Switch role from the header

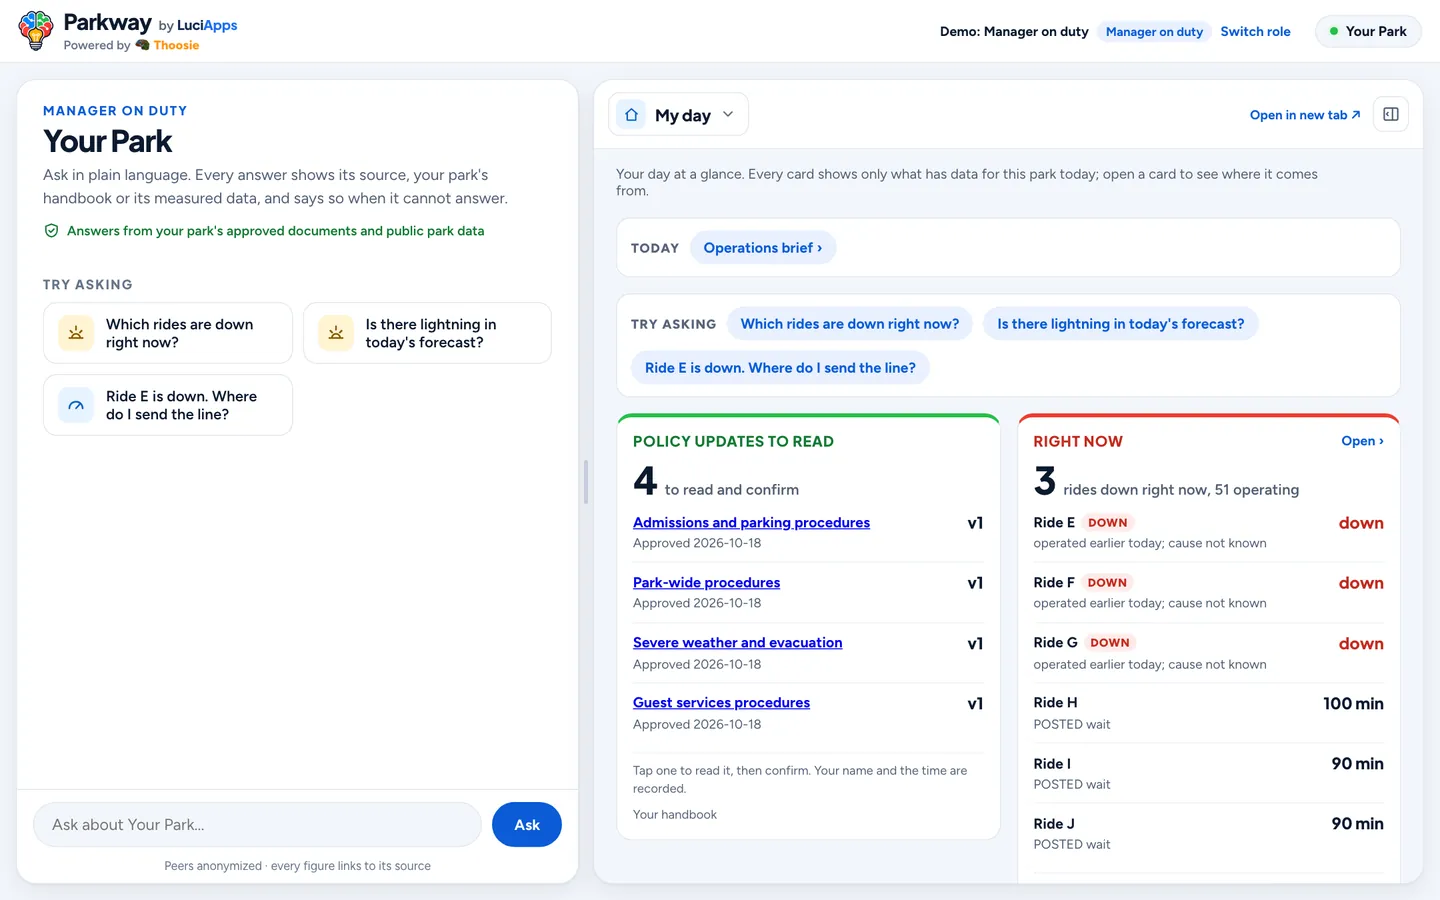[x=1255, y=32]
